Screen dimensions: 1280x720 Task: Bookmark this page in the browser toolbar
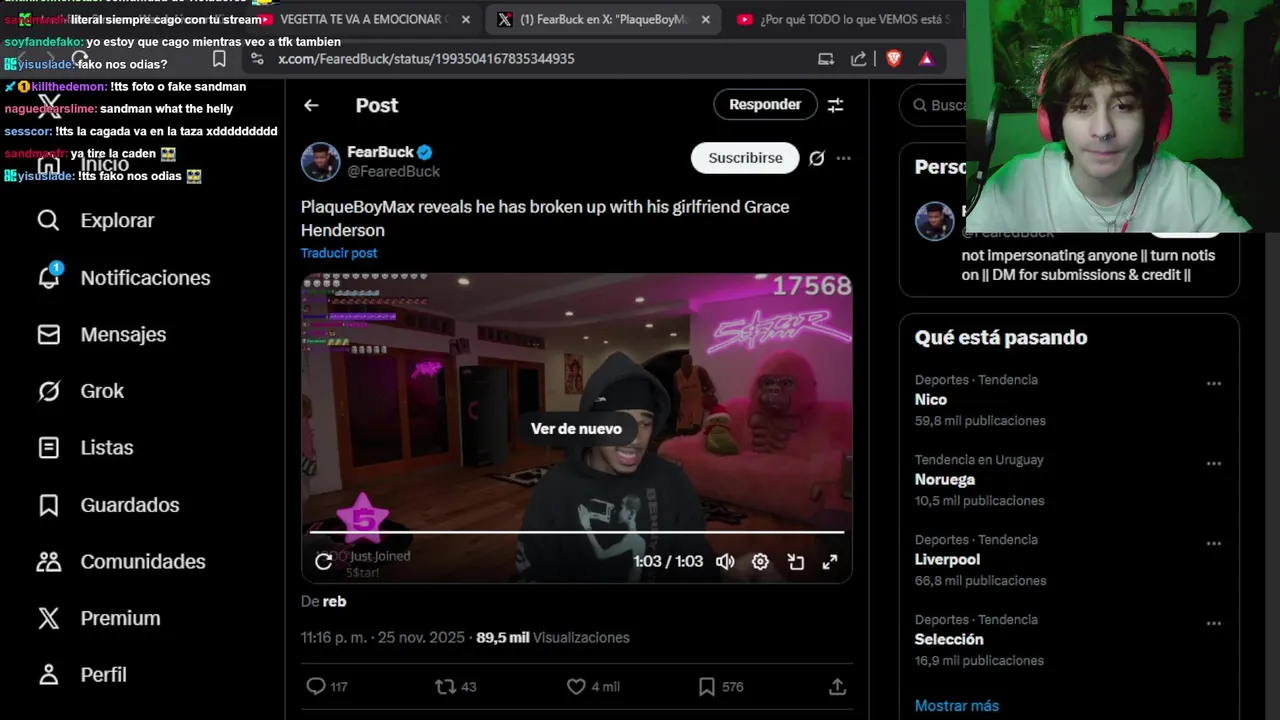(x=219, y=58)
